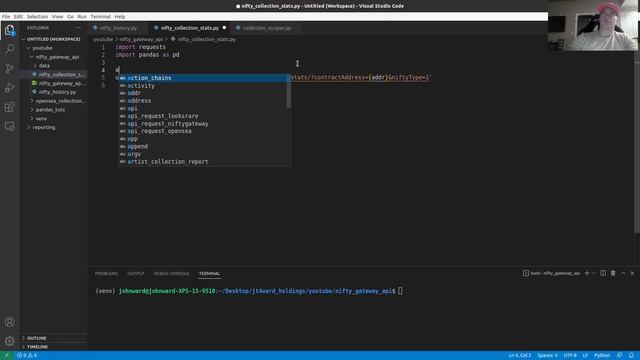Expand the Timeline section
This screenshot has width=640, height=360.
[54, 347]
